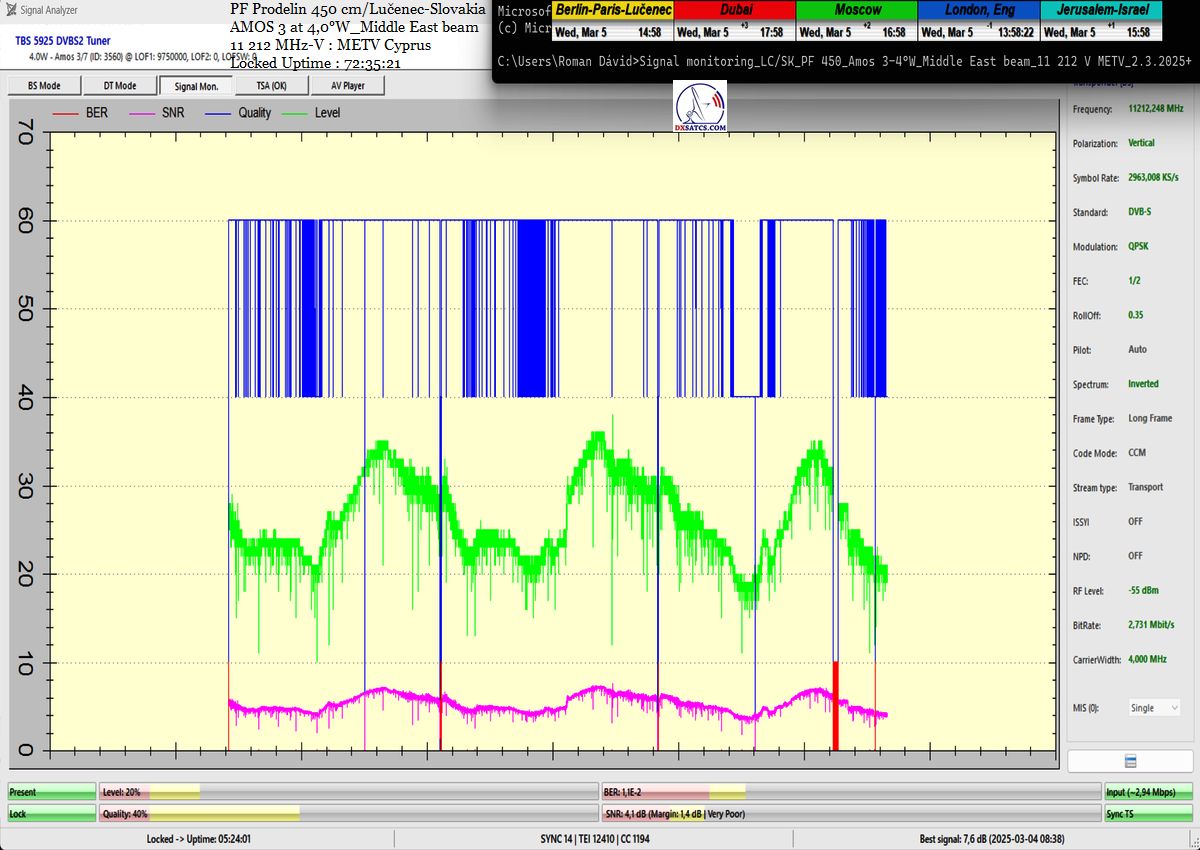This screenshot has height=850, width=1200.
Task: Click the Signal Analyzer app icon
Action: [x=11, y=10]
